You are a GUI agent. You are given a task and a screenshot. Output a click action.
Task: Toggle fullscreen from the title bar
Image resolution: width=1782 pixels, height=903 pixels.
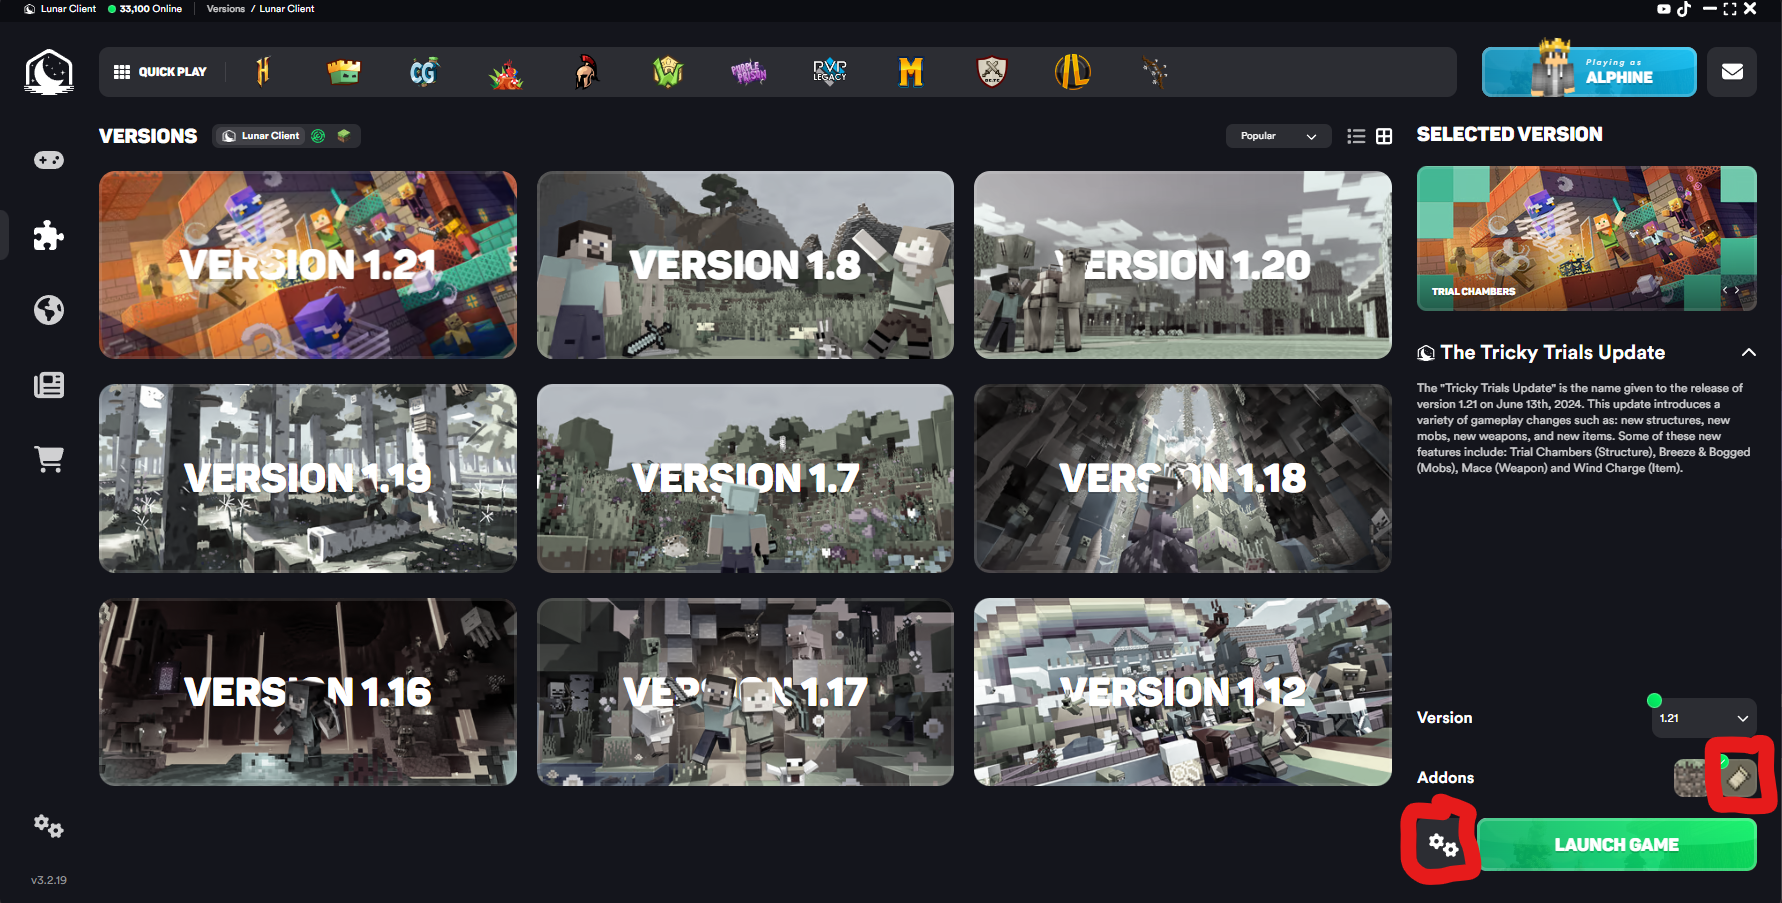click(x=1730, y=9)
